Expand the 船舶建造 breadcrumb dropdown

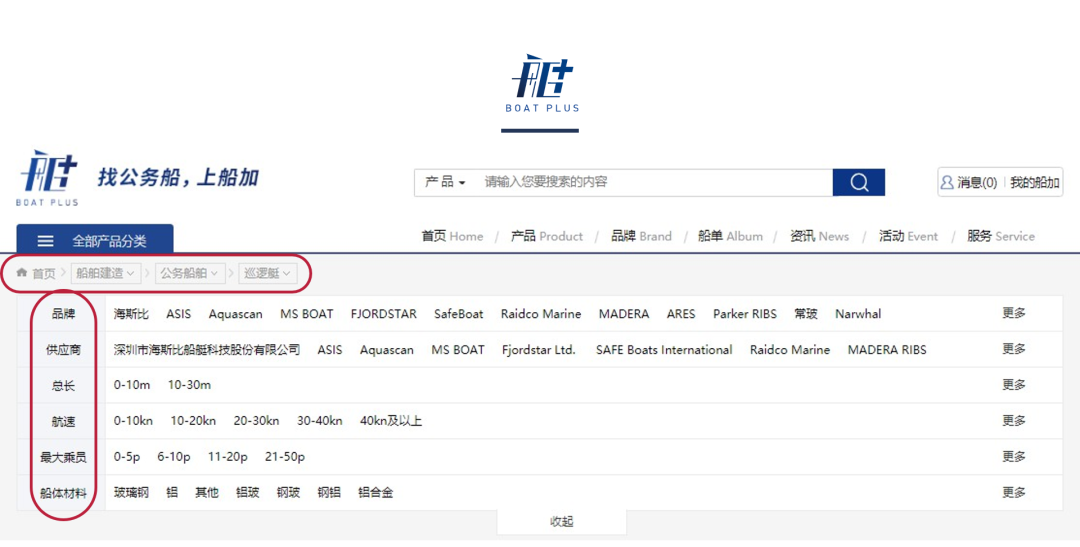coord(105,273)
